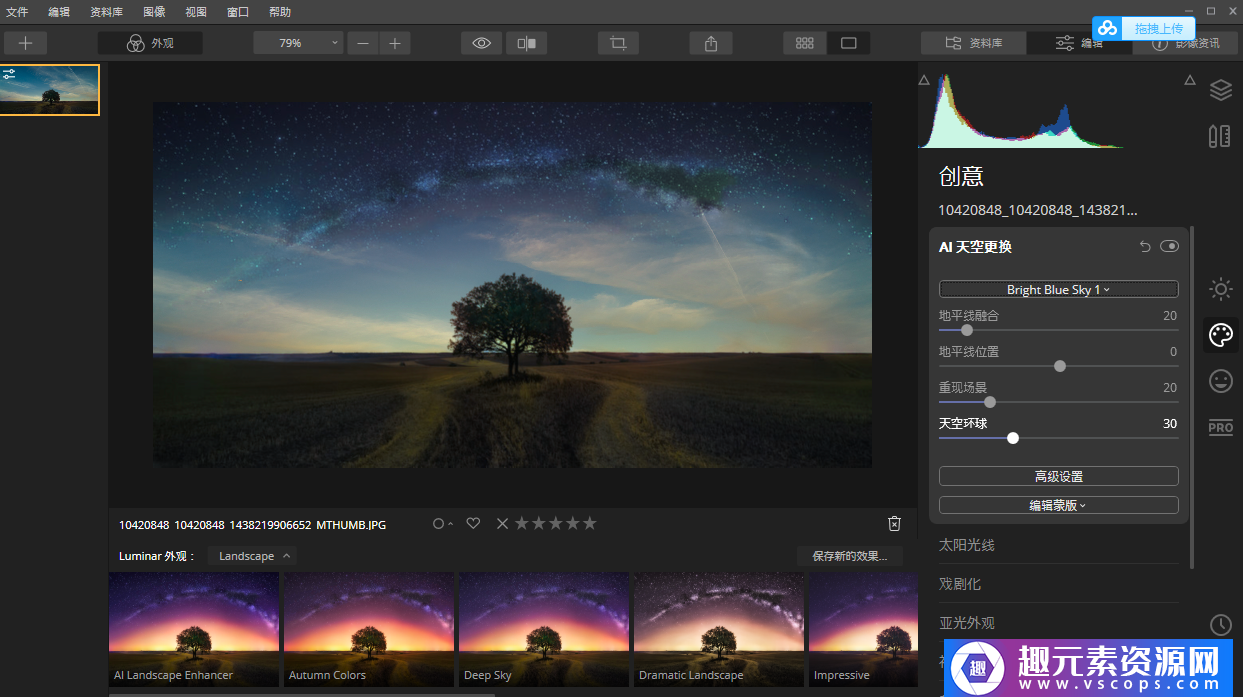Open the Landscape looks category dropdown
Image resolution: width=1243 pixels, height=697 pixels.
(254, 556)
